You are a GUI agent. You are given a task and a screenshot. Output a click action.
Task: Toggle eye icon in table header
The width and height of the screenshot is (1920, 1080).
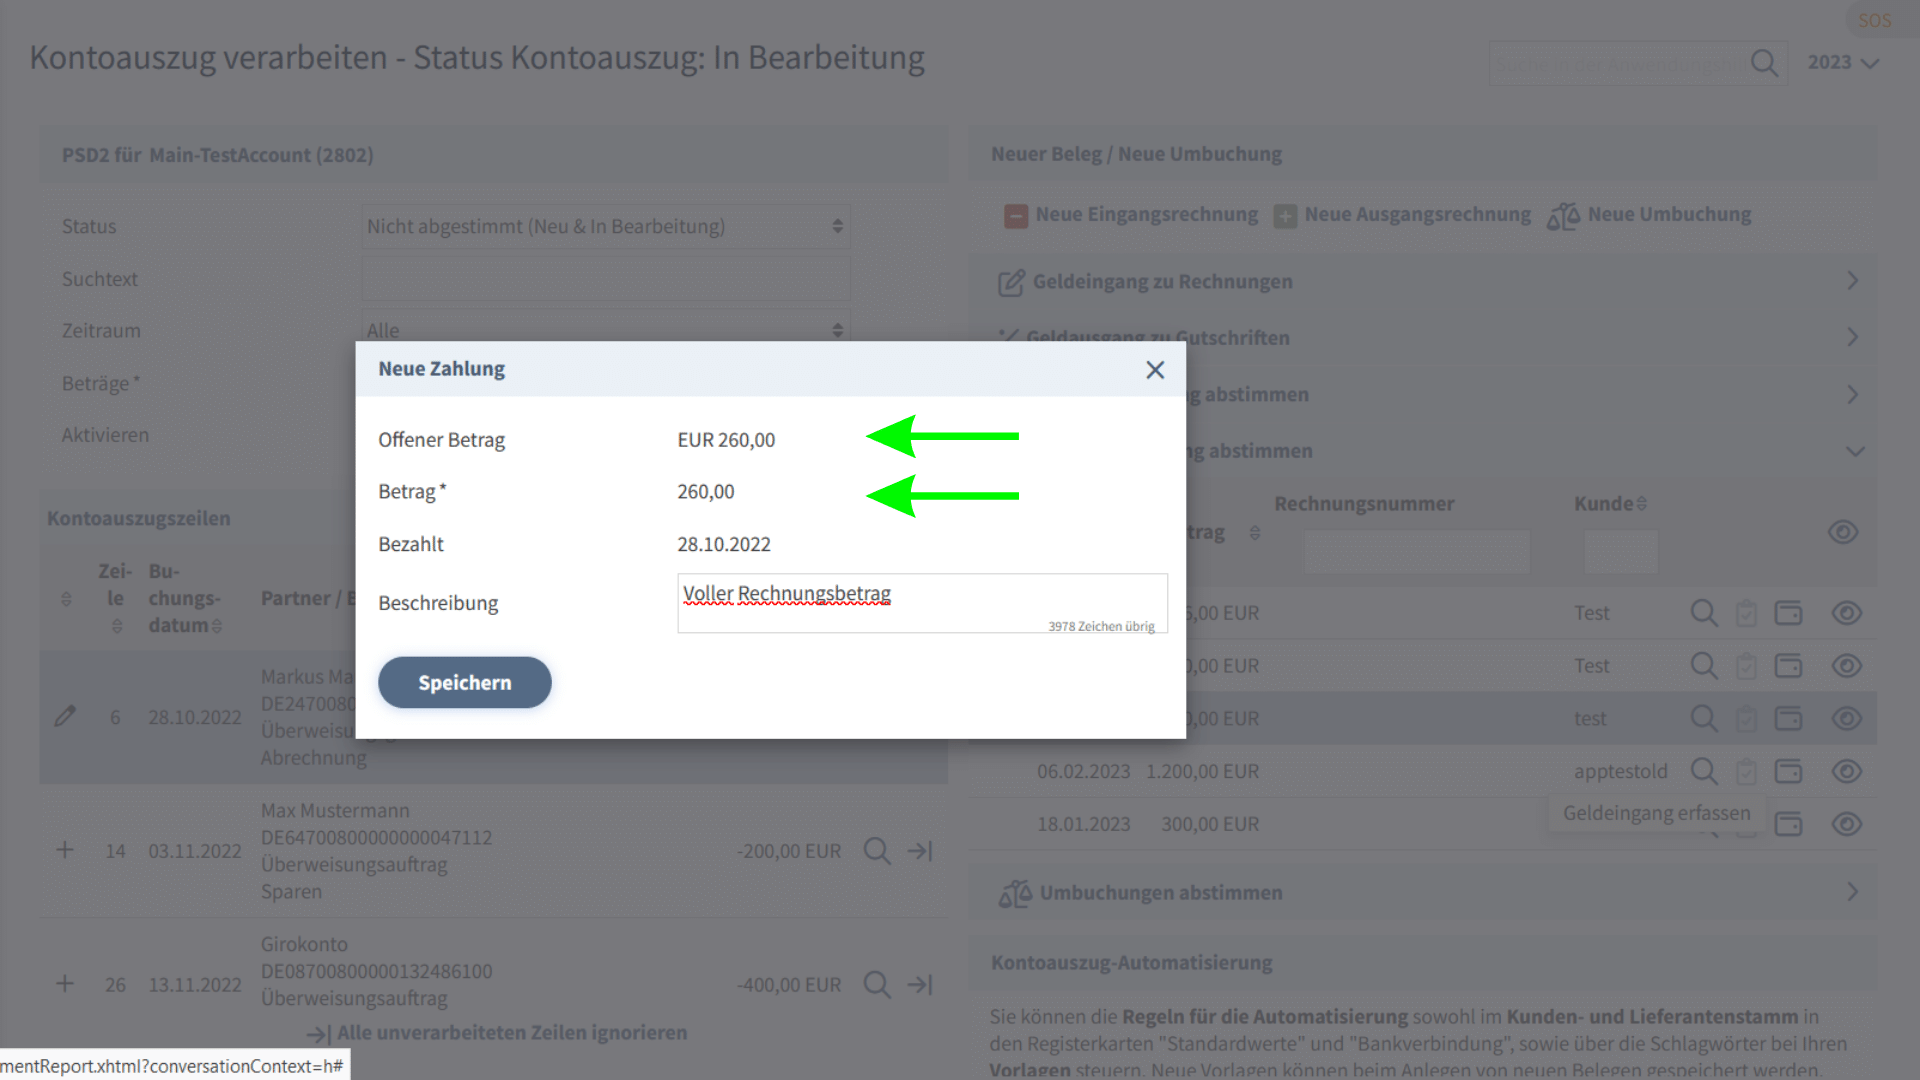click(x=1842, y=532)
